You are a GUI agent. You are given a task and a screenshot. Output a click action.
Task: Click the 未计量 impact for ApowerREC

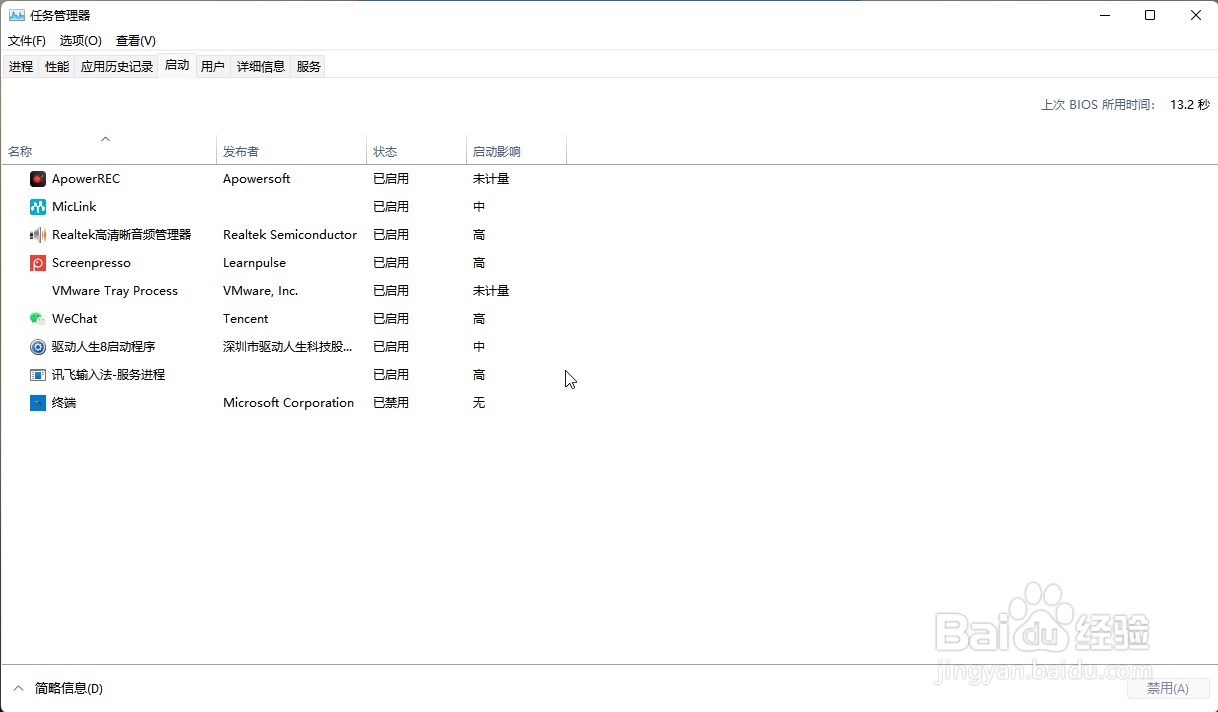click(x=491, y=179)
